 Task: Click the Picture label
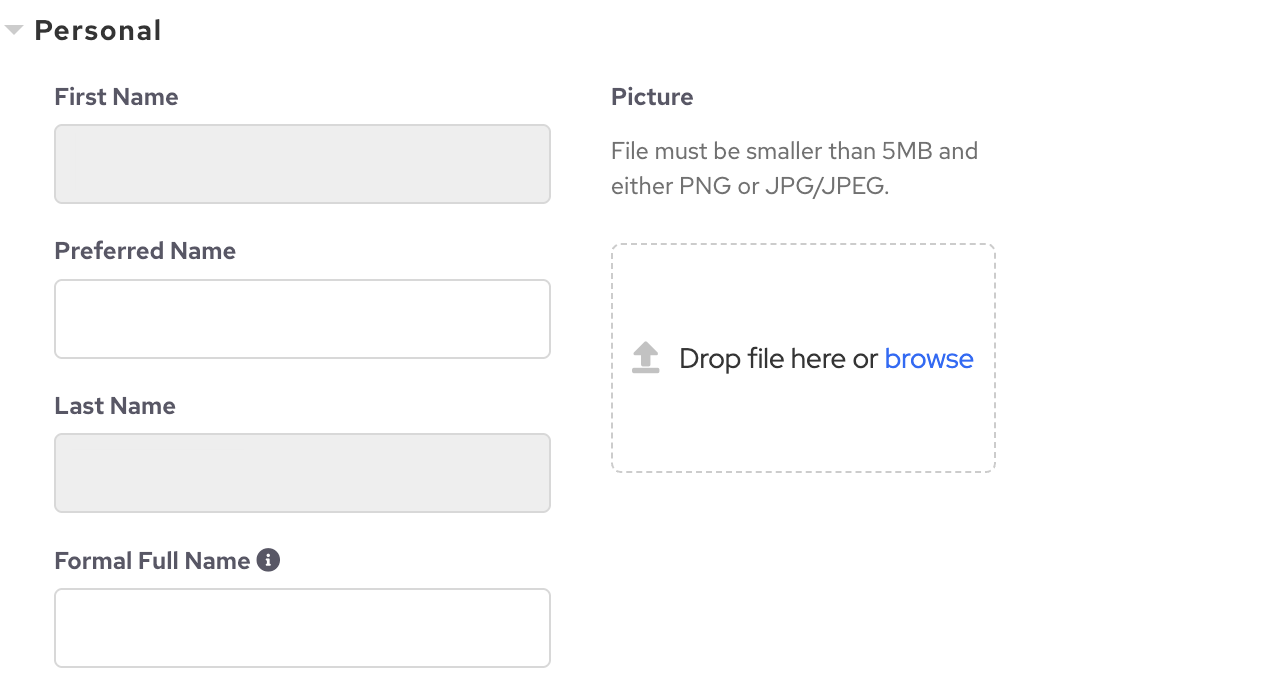(x=652, y=97)
